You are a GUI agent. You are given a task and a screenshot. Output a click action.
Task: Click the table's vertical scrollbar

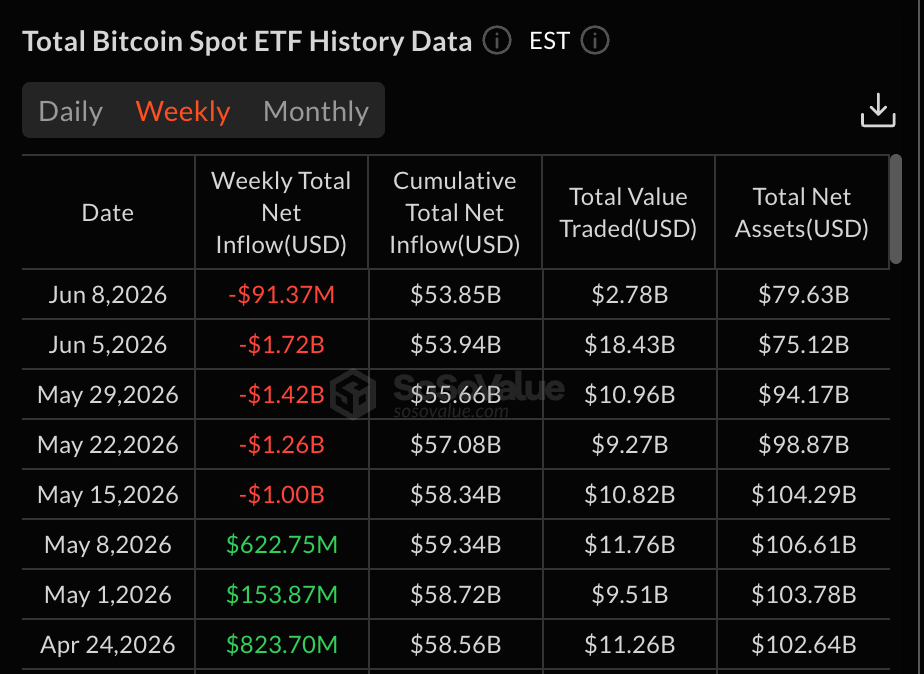tap(896, 209)
